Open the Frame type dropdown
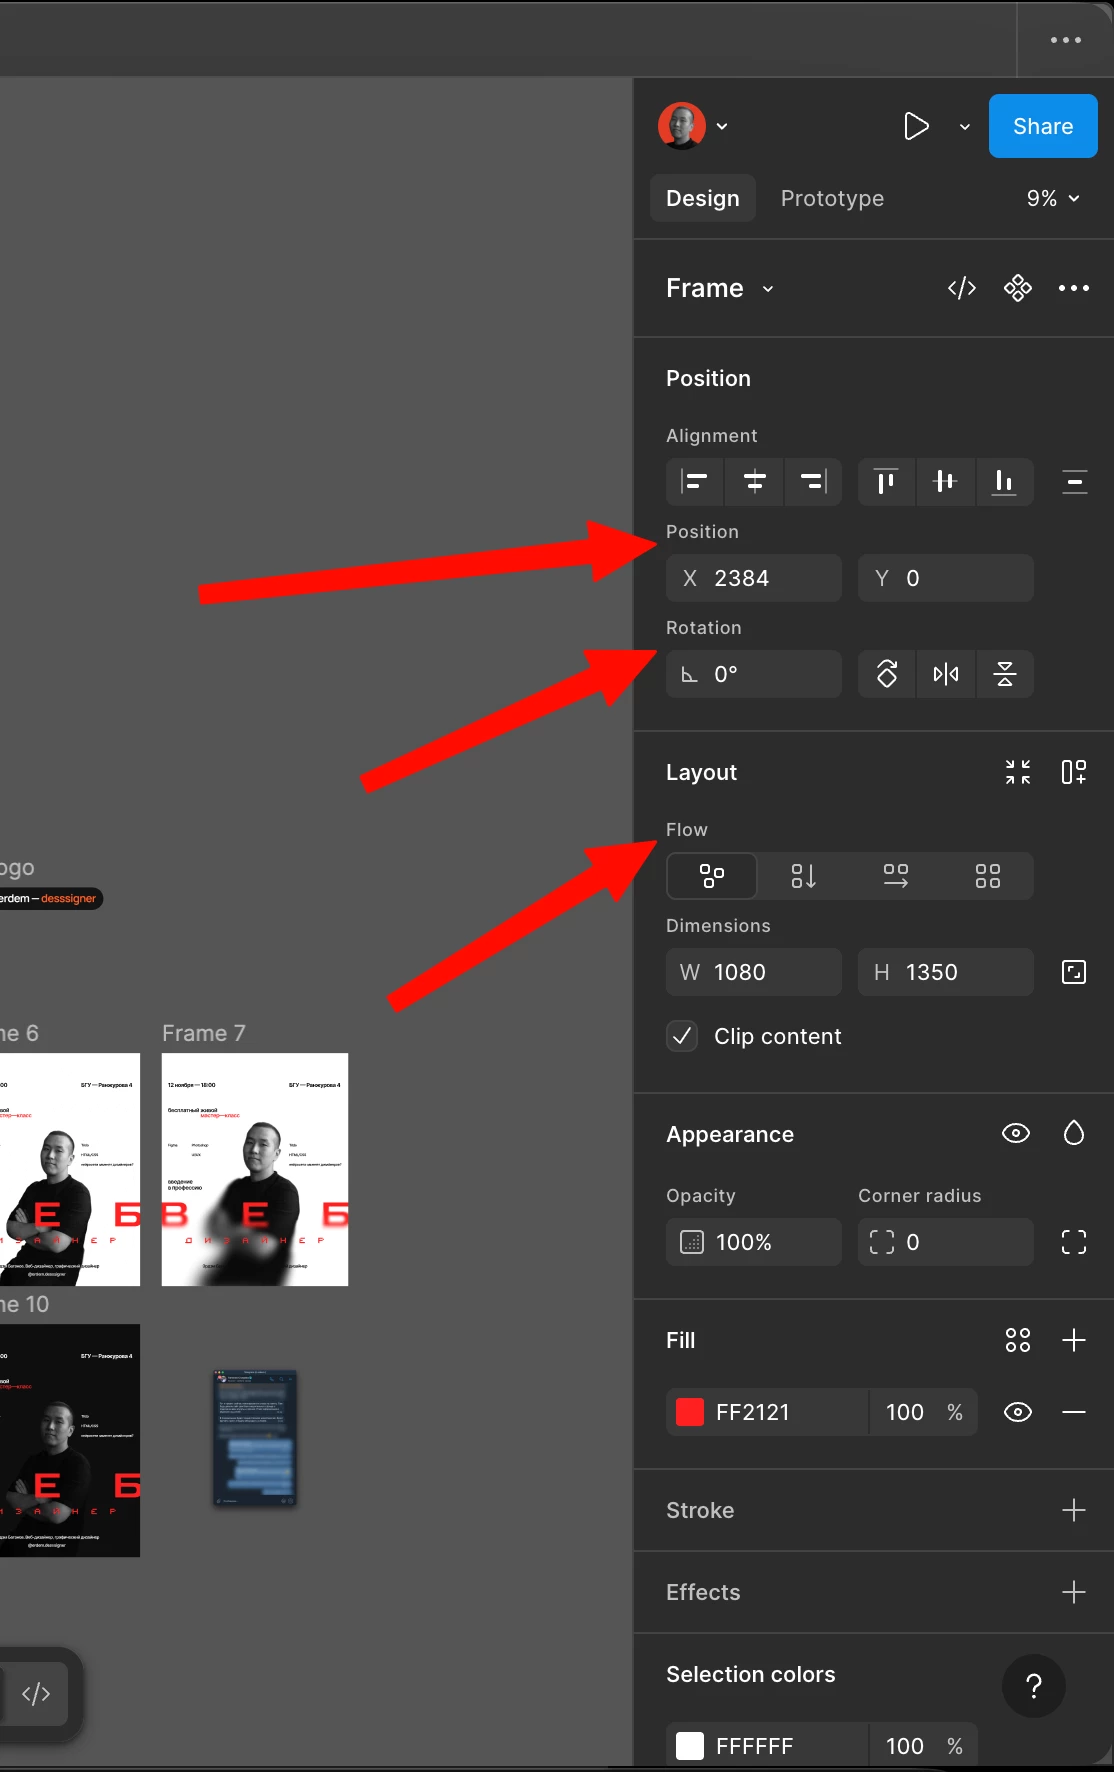 (720, 288)
